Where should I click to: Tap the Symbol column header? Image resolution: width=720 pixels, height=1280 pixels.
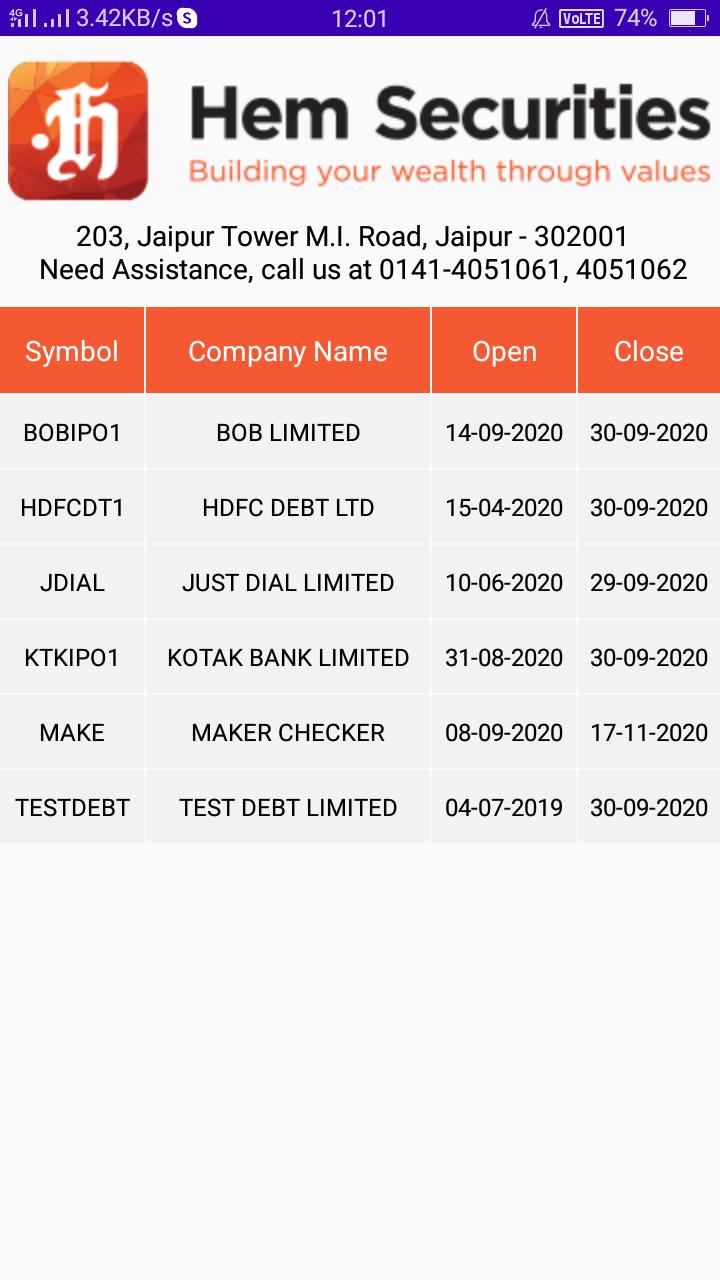coord(72,351)
